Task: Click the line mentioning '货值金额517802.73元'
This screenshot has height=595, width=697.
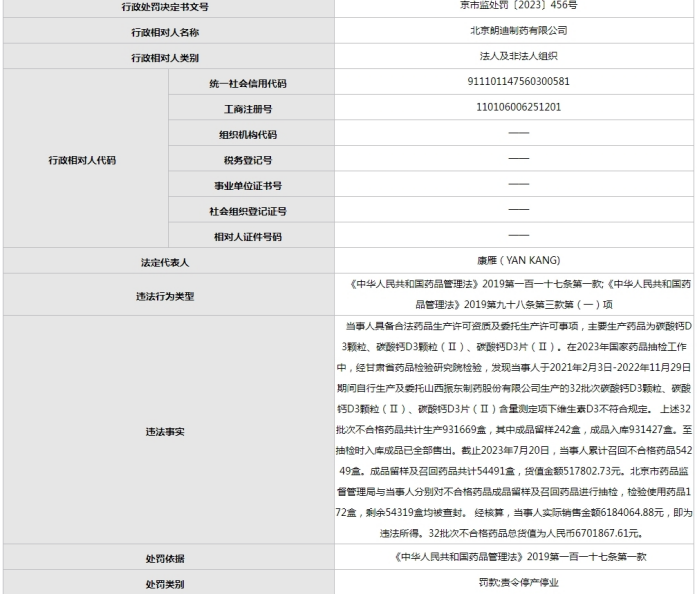Action: [x=514, y=471]
